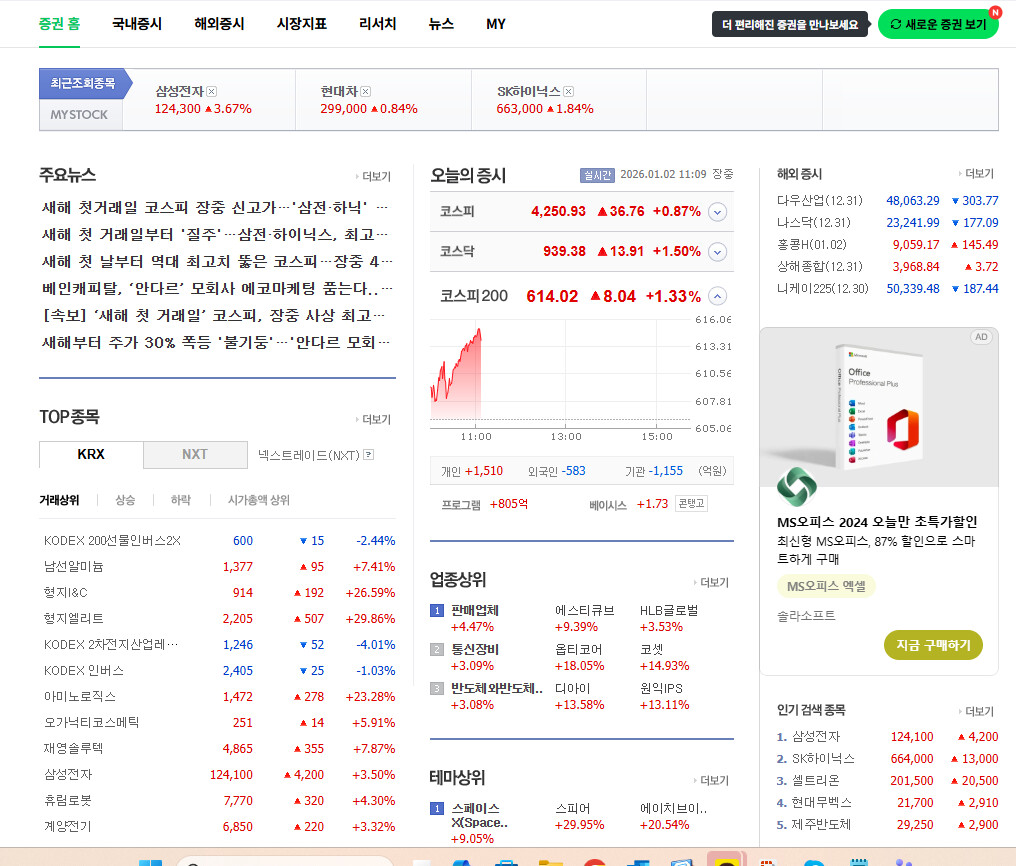Viewport: 1016px width, 866px height.
Task: Click the refresh icon in 새로운 증권 보기 button
Action: [895, 24]
